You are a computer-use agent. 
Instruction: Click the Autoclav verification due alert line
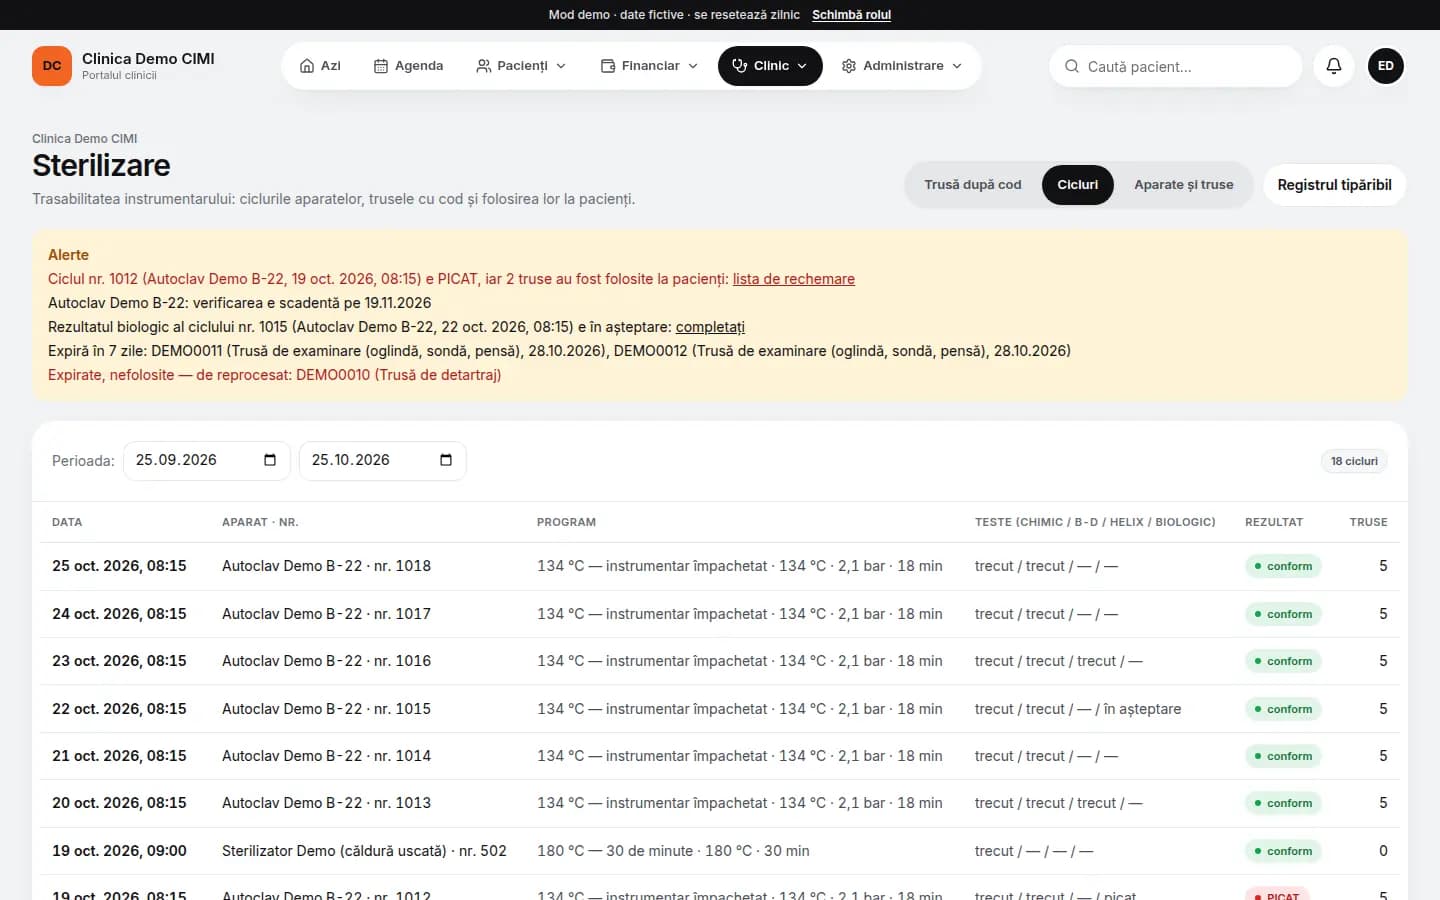(240, 303)
